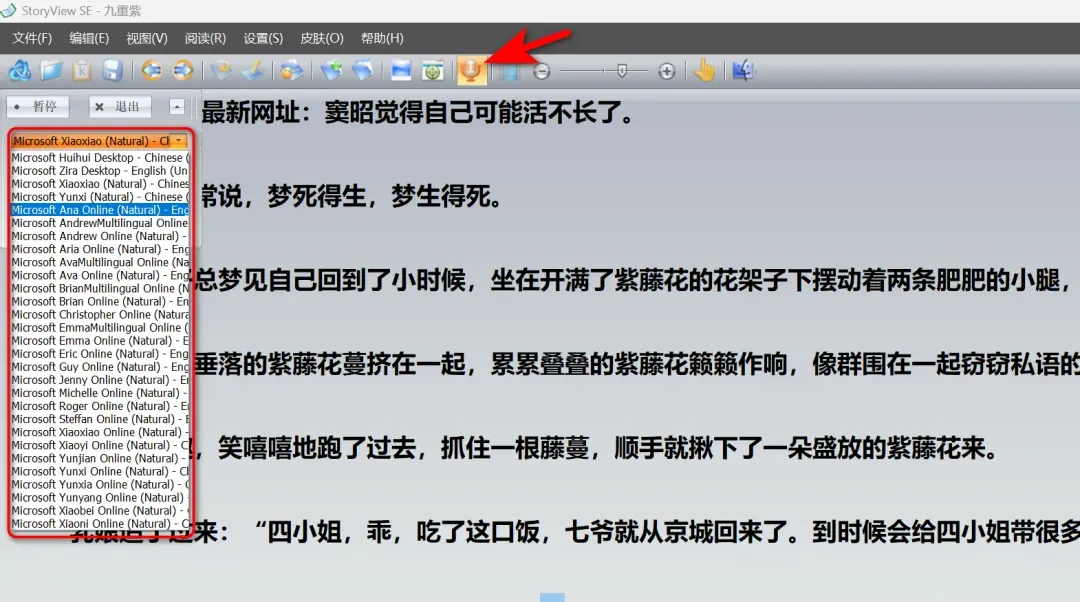
Task: Click the 暂停 pause button
Action: coord(37,107)
